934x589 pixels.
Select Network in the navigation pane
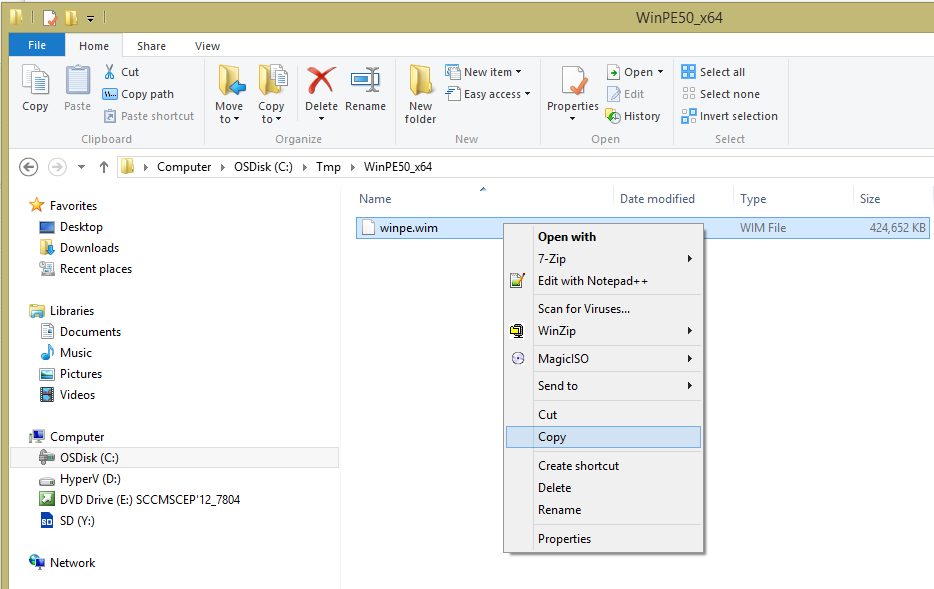(62, 563)
